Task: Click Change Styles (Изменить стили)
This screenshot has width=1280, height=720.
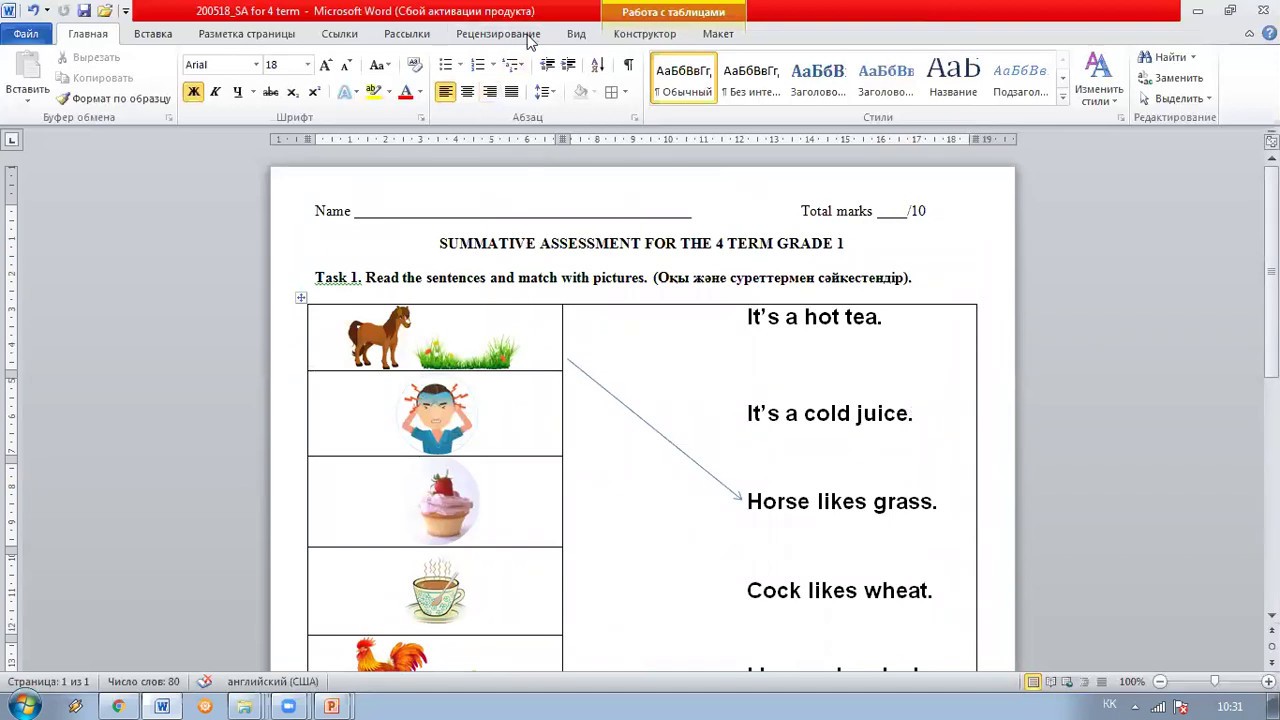Action: pos(1098,80)
